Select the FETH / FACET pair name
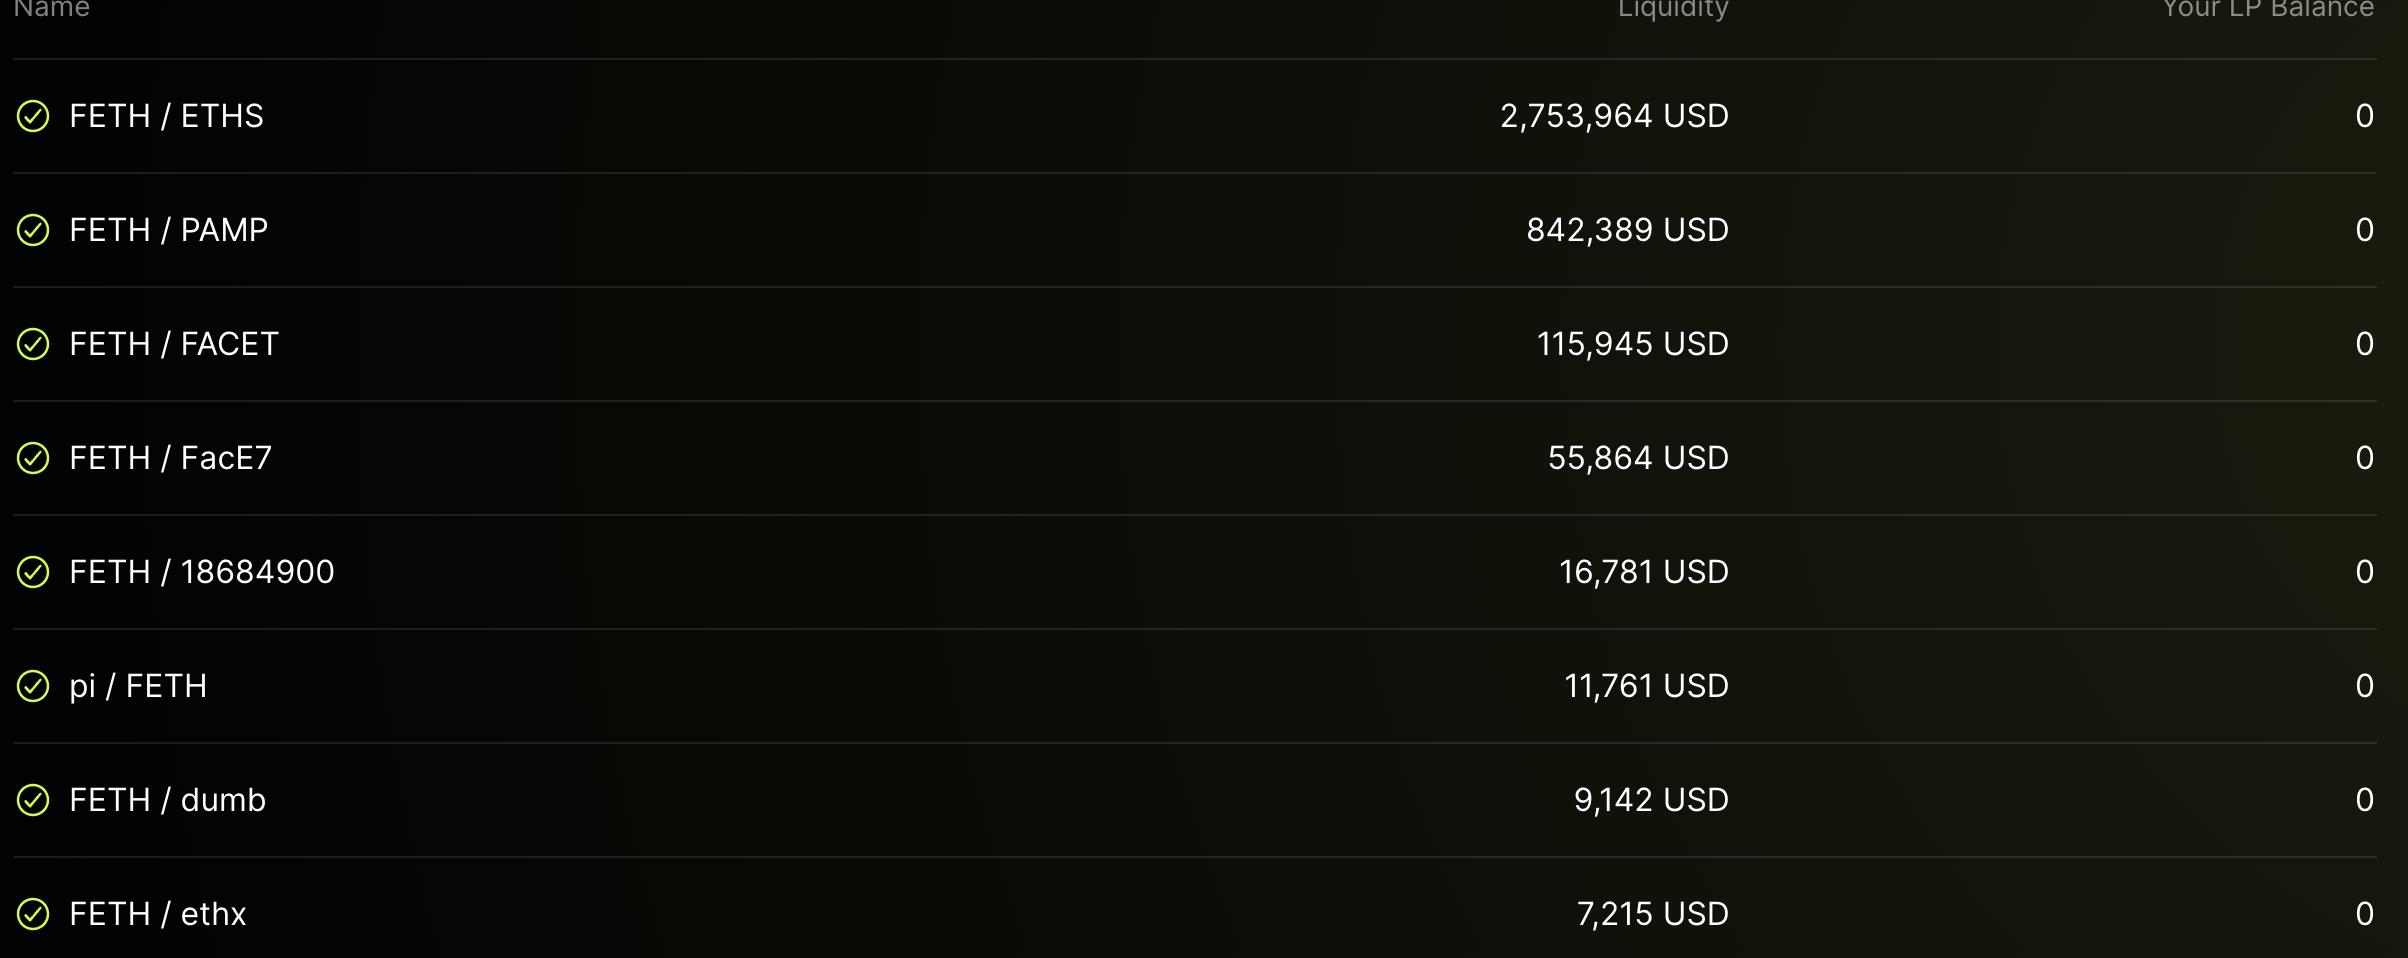This screenshot has width=2408, height=958. coord(173,345)
